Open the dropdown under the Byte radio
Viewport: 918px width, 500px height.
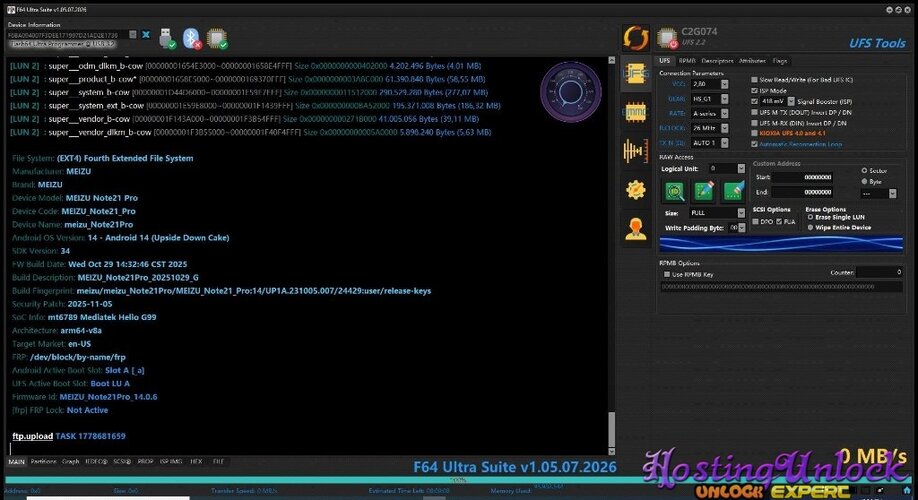892,193
